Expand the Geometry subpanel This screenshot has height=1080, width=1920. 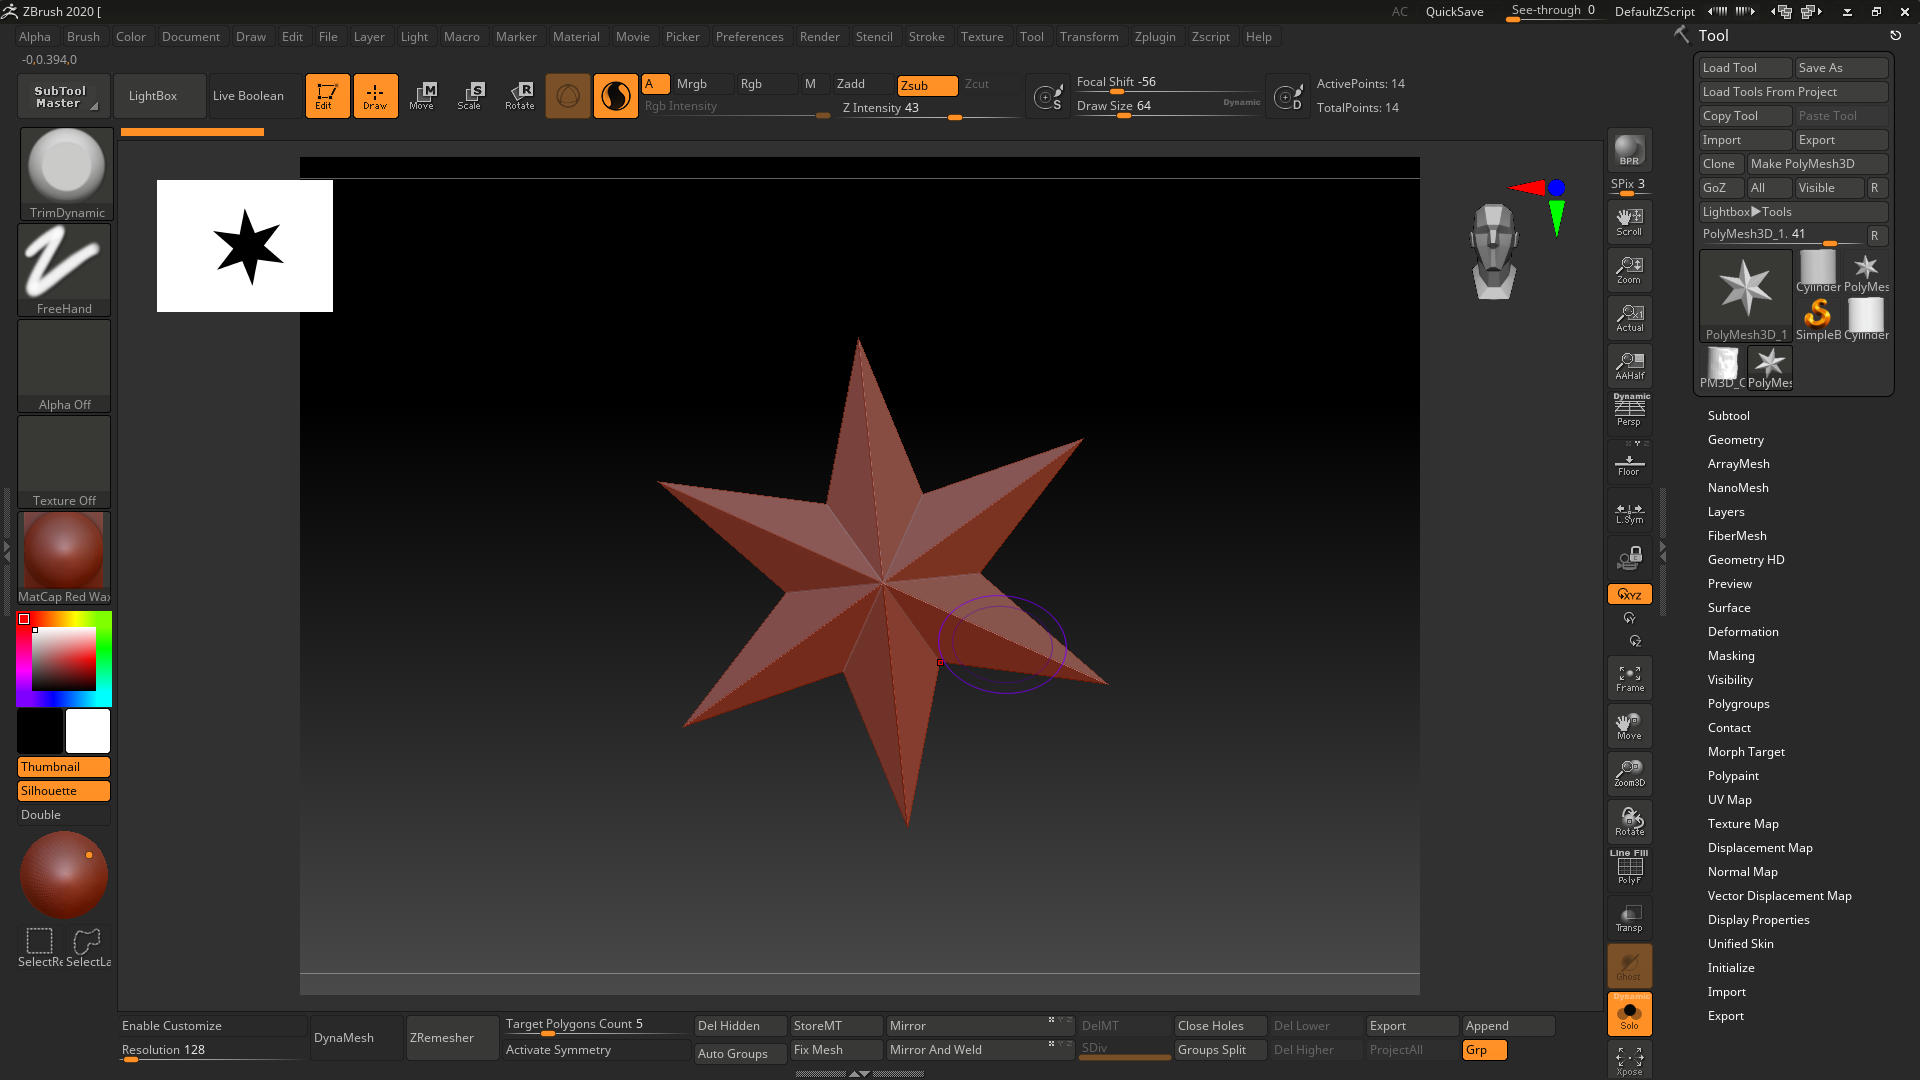pyautogui.click(x=1735, y=439)
